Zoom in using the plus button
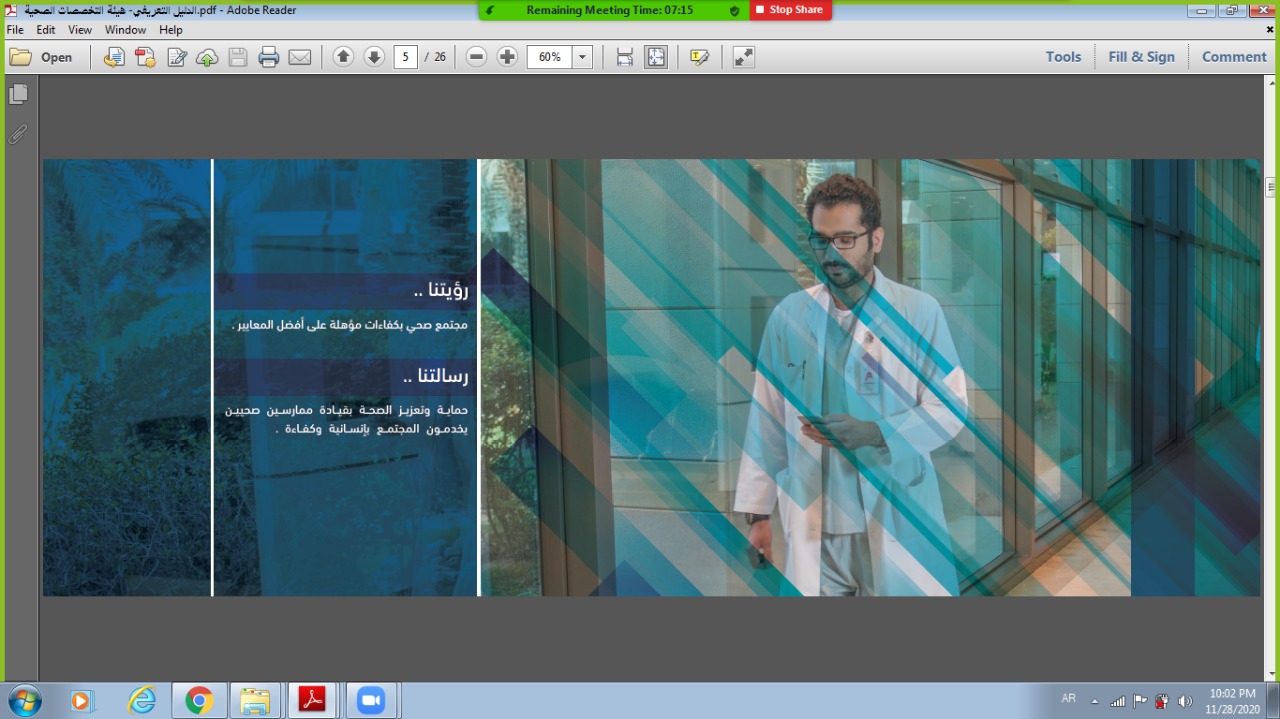The image size is (1280, 719). (x=508, y=57)
